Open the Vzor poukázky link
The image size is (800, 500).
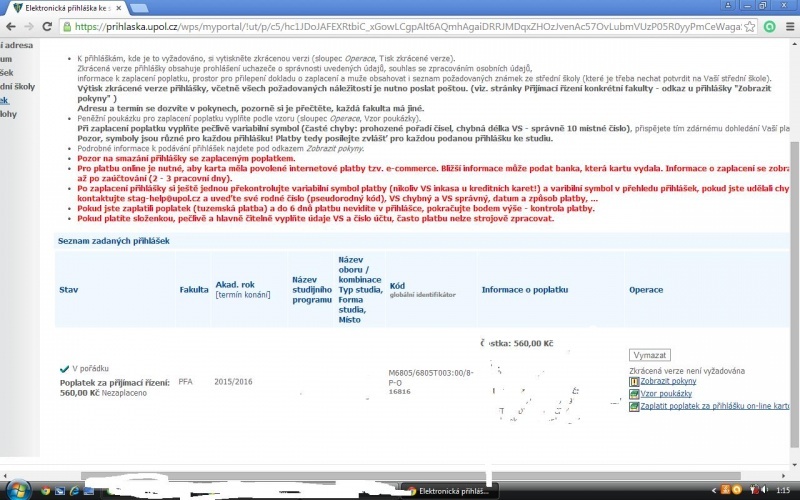667,394
